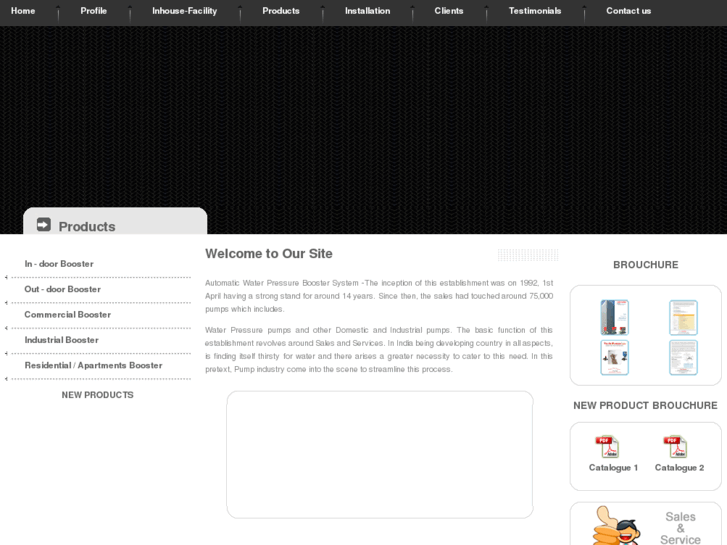Image resolution: width=727 pixels, height=545 pixels.
Task: Click the BROUCHURE heading
Action: [645, 265]
